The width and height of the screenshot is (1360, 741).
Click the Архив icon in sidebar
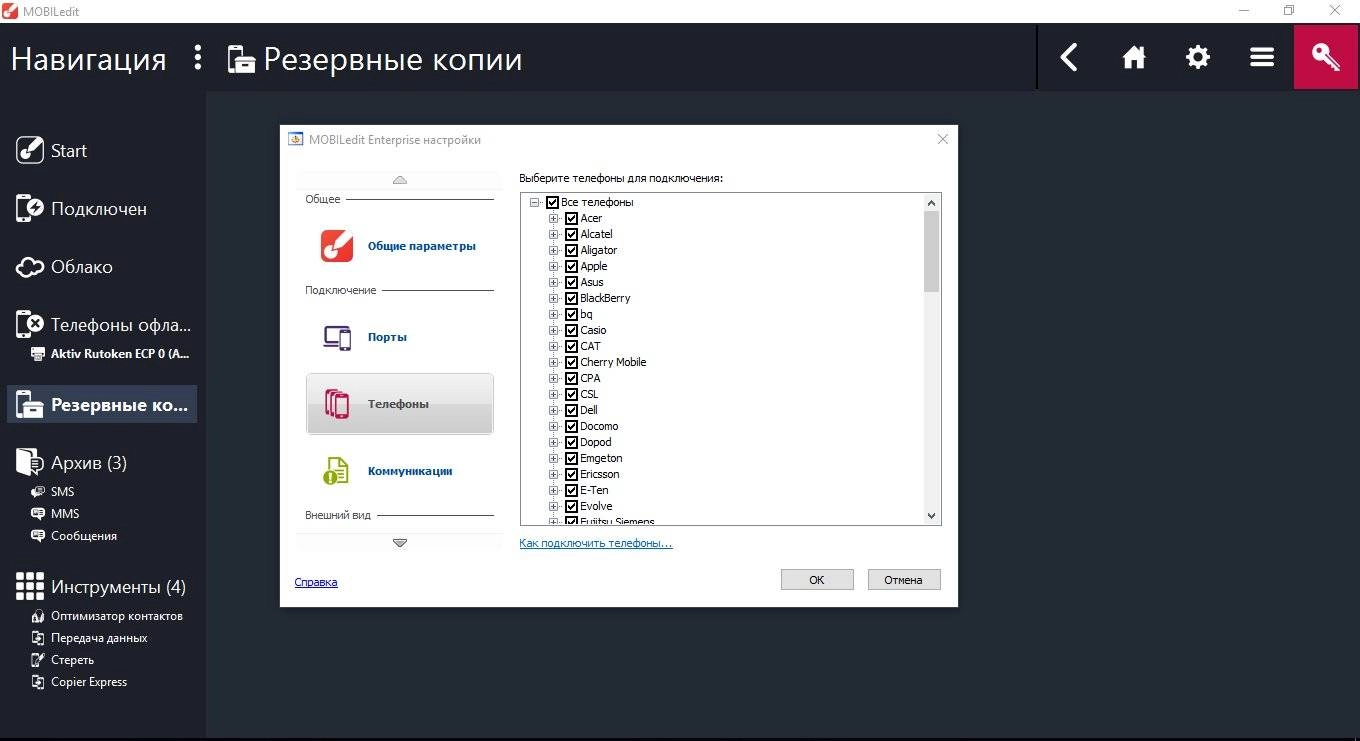tap(30, 462)
